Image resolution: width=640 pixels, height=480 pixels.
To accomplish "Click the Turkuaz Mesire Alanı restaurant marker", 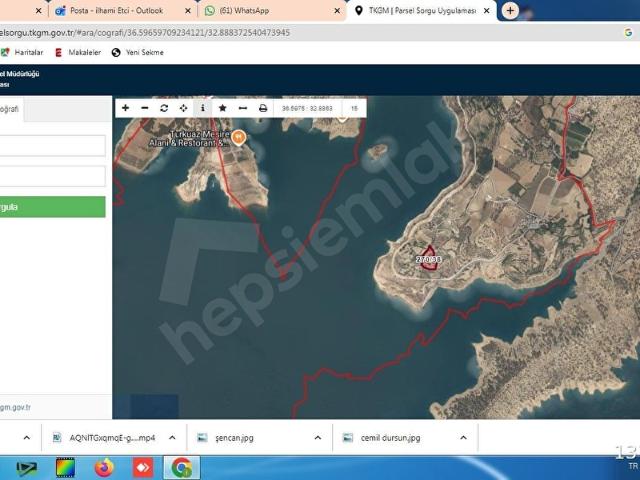I will (x=238, y=138).
